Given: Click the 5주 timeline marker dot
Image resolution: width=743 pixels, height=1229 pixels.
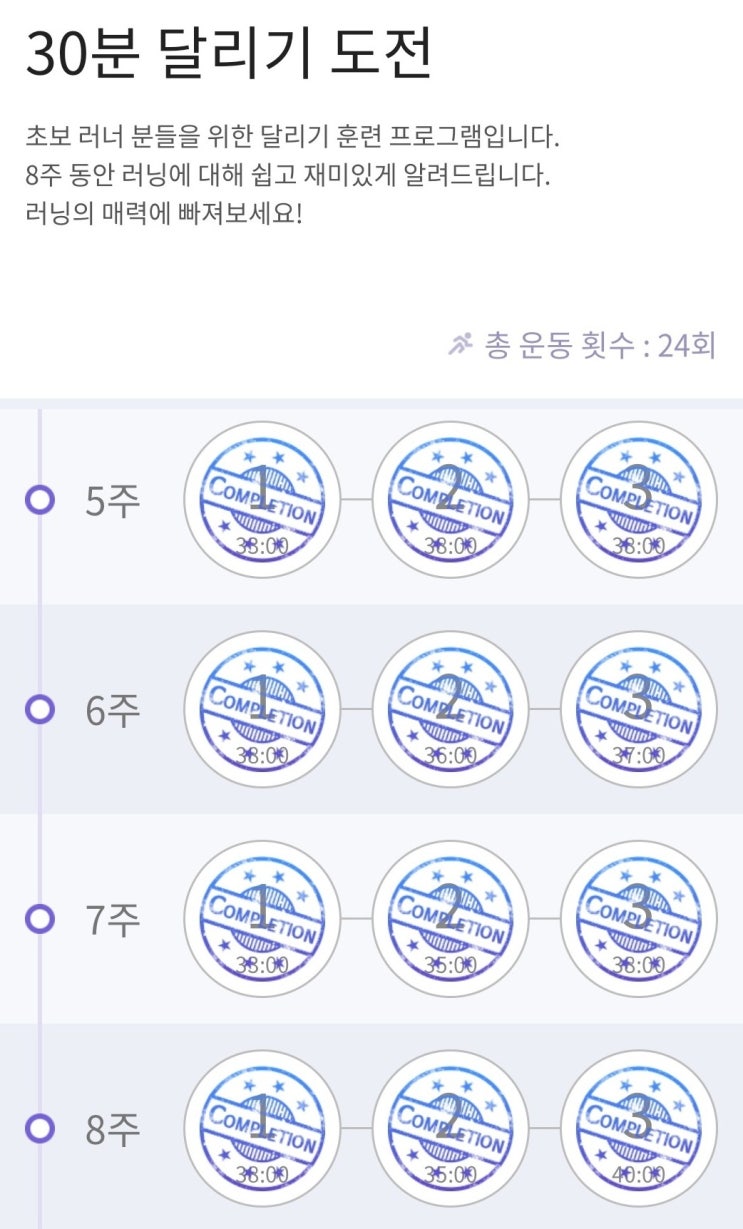Looking at the screenshot, I should click(39, 500).
